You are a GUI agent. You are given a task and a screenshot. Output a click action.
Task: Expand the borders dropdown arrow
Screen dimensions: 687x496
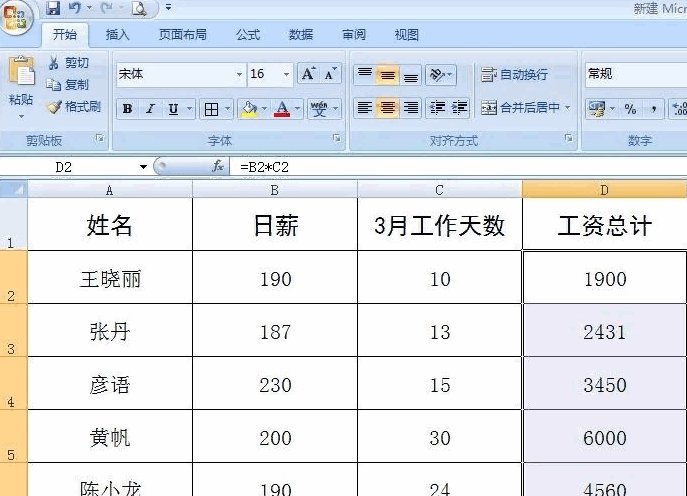(x=227, y=108)
